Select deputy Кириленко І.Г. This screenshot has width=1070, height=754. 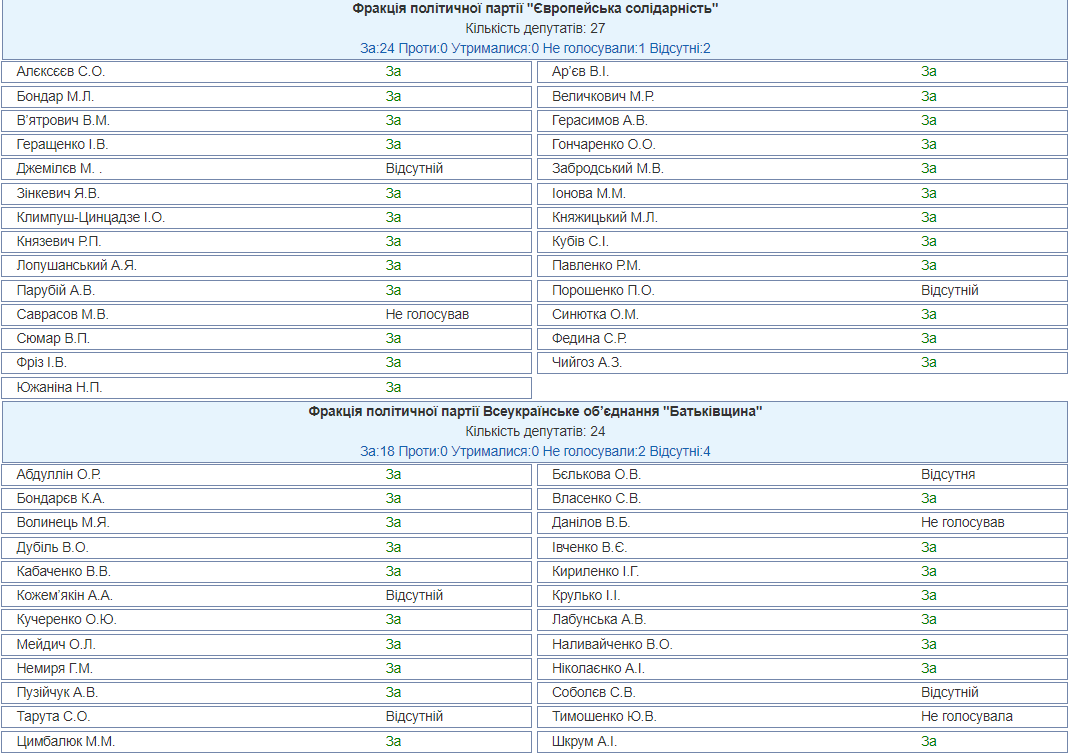click(596, 571)
